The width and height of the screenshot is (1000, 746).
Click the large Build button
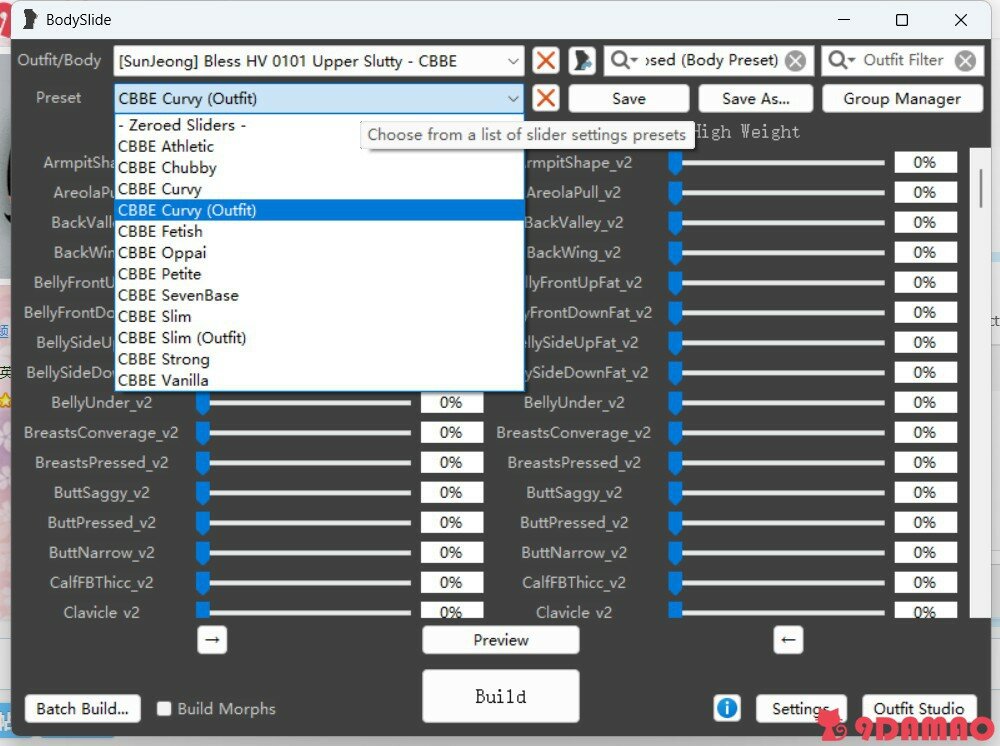(500, 696)
